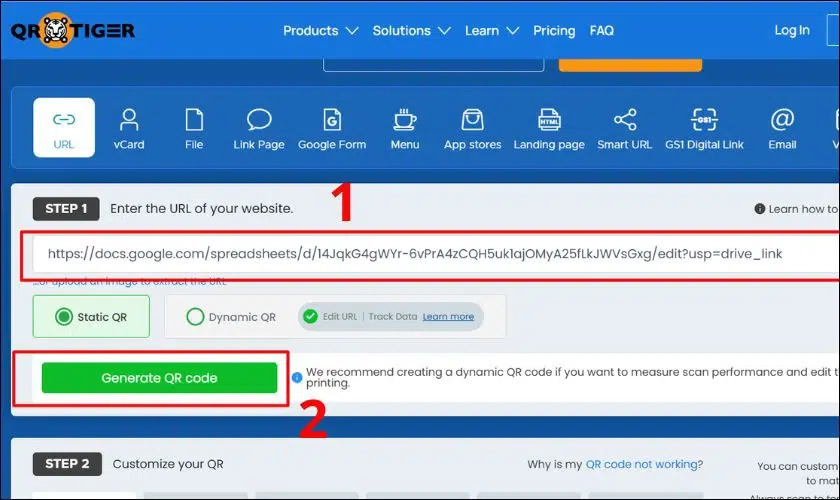Click the 'Edit URL' text

(x=340, y=316)
